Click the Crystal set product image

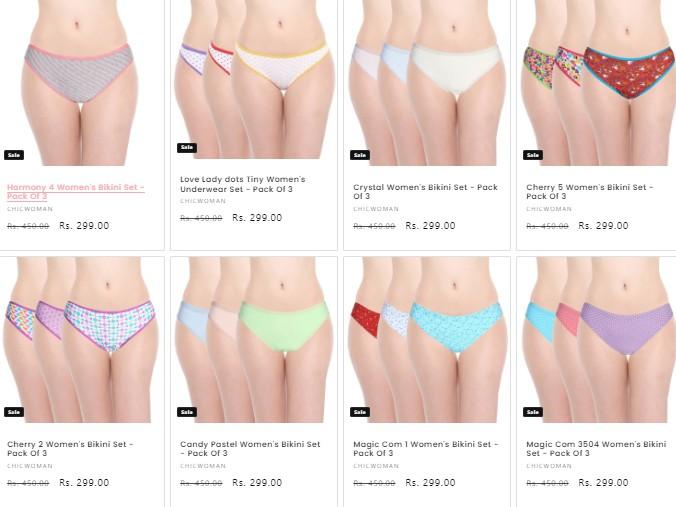pos(427,83)
